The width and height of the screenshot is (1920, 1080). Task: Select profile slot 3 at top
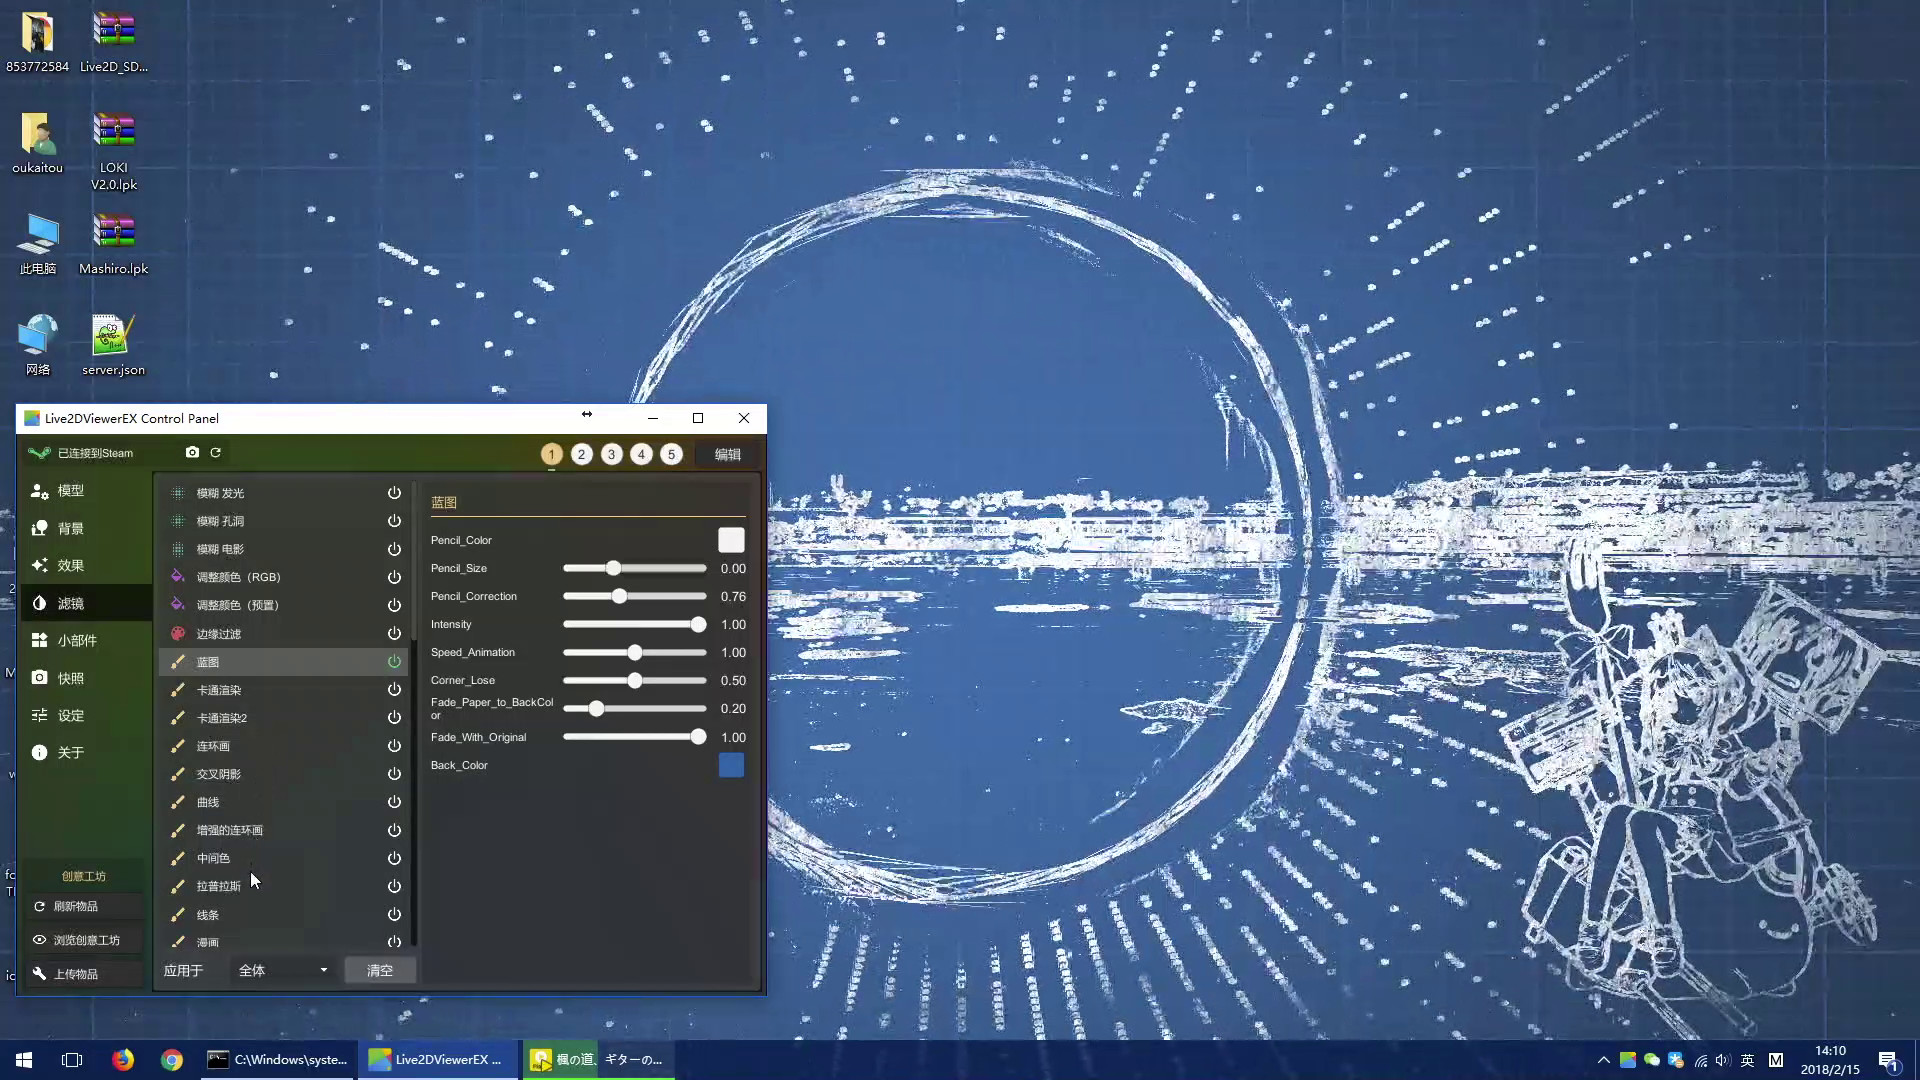coord(611,454)
